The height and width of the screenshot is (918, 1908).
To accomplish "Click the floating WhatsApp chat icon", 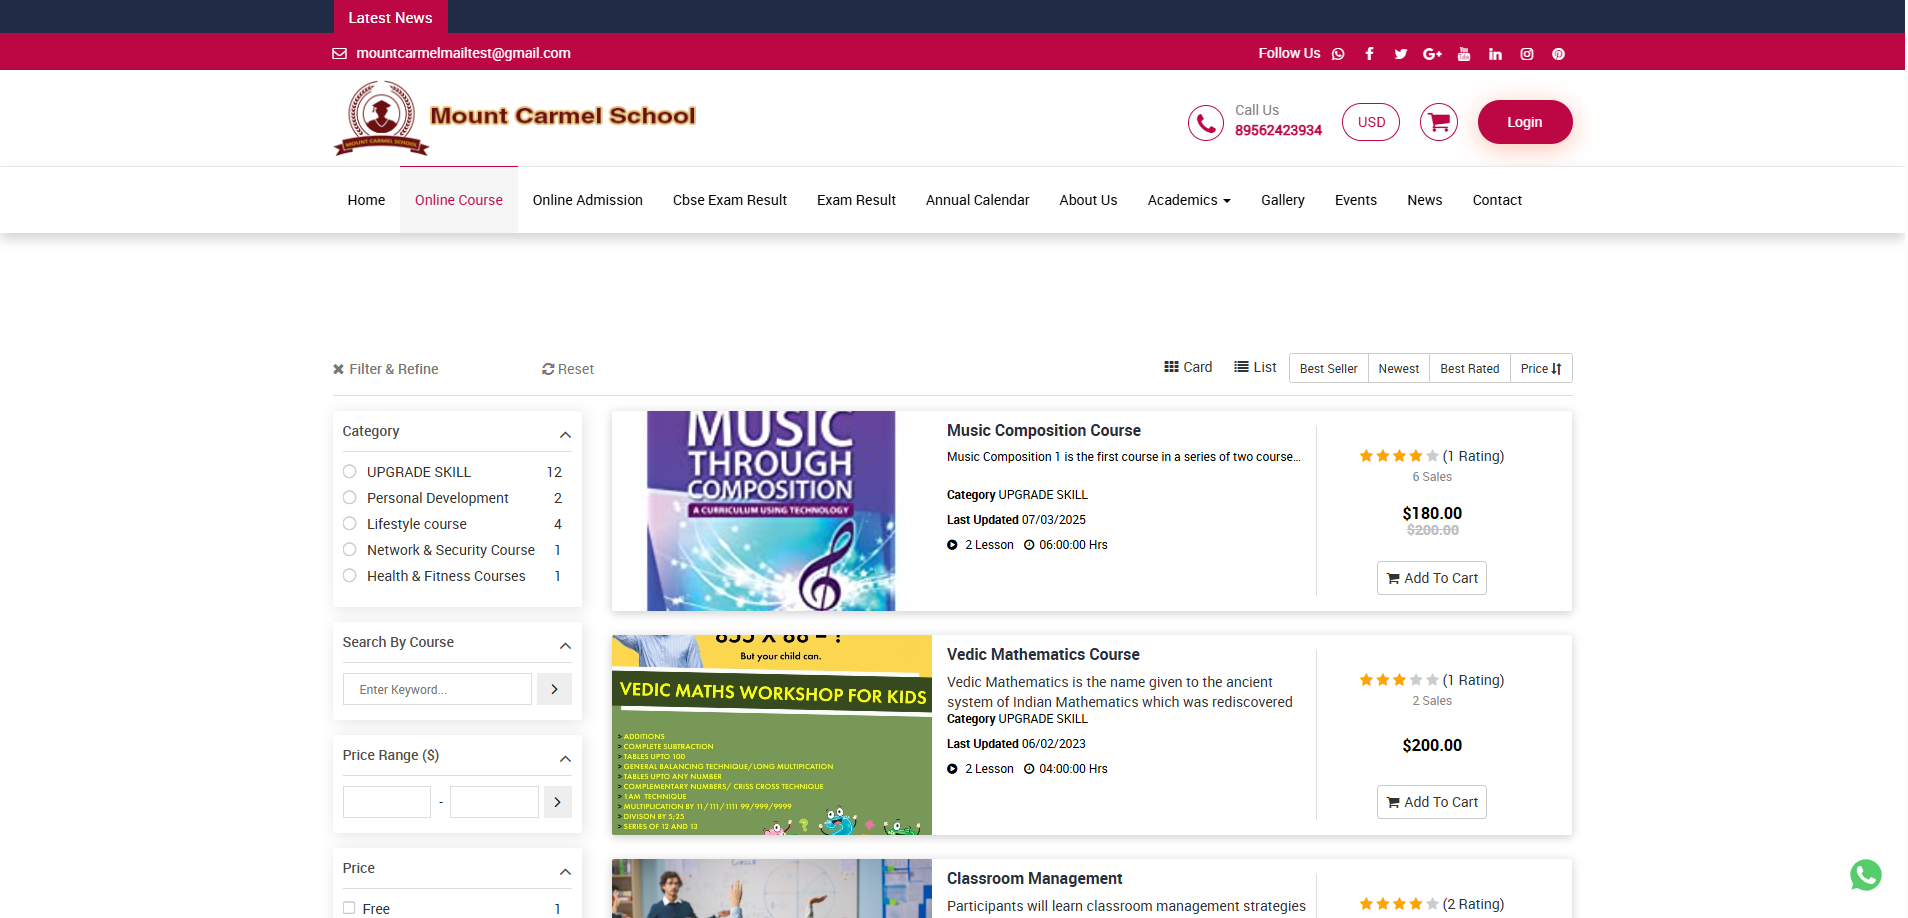I will pyautogui.click(x=1865, y=875).
